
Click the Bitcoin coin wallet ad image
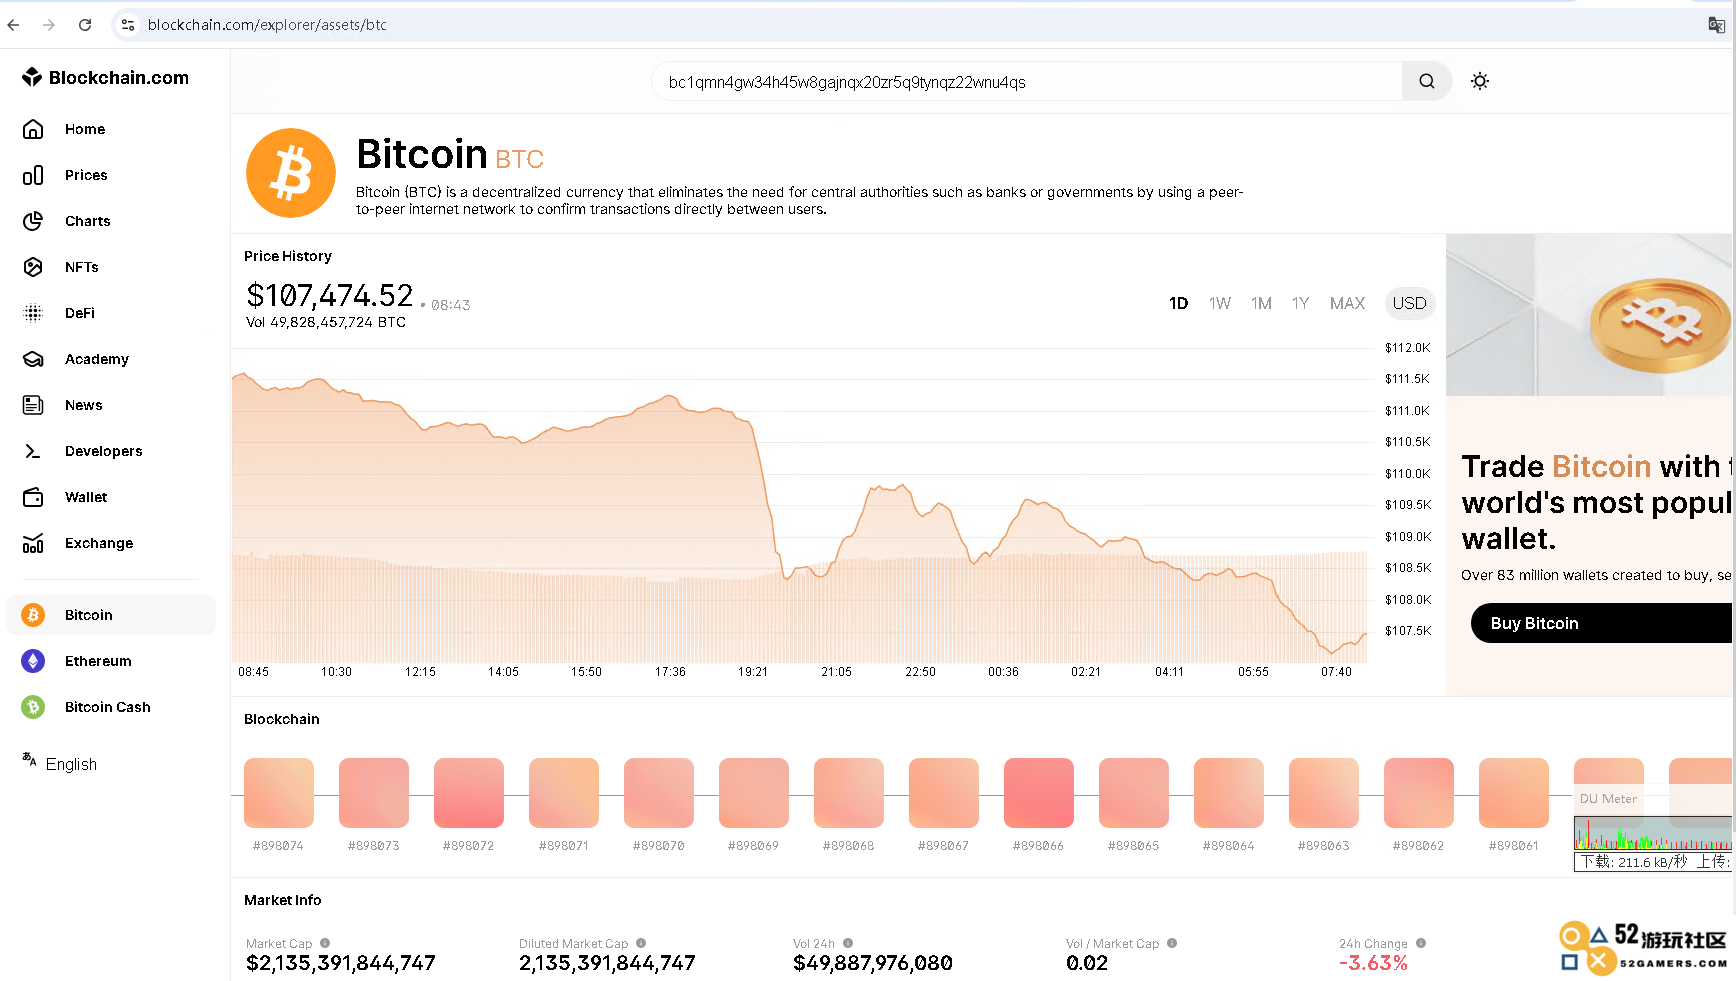point(1590,315)
